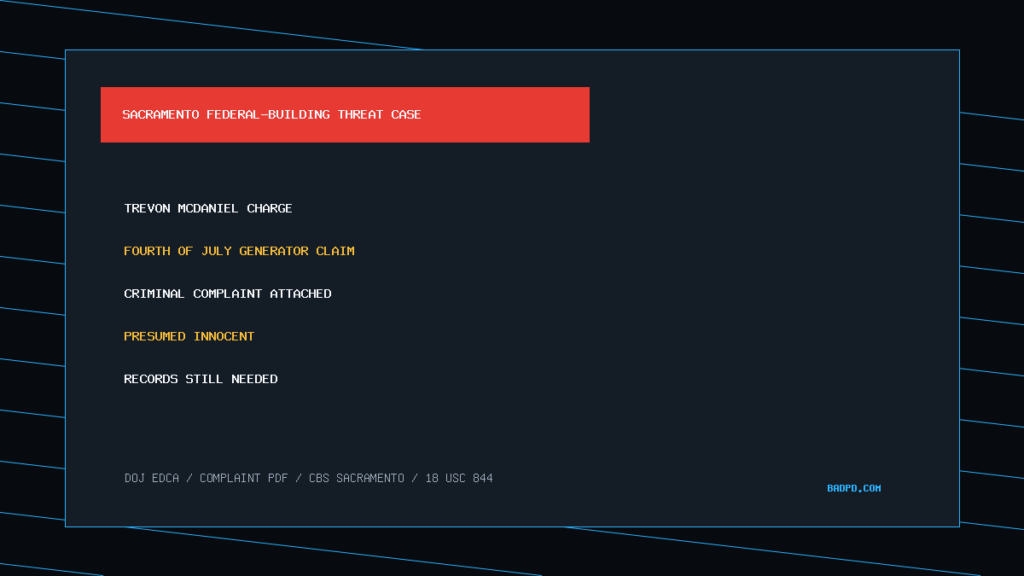The width and height of the screenshot is (1024, 576).
Task: Click the BADPD.COM link
Action: [x=854, y=488]
